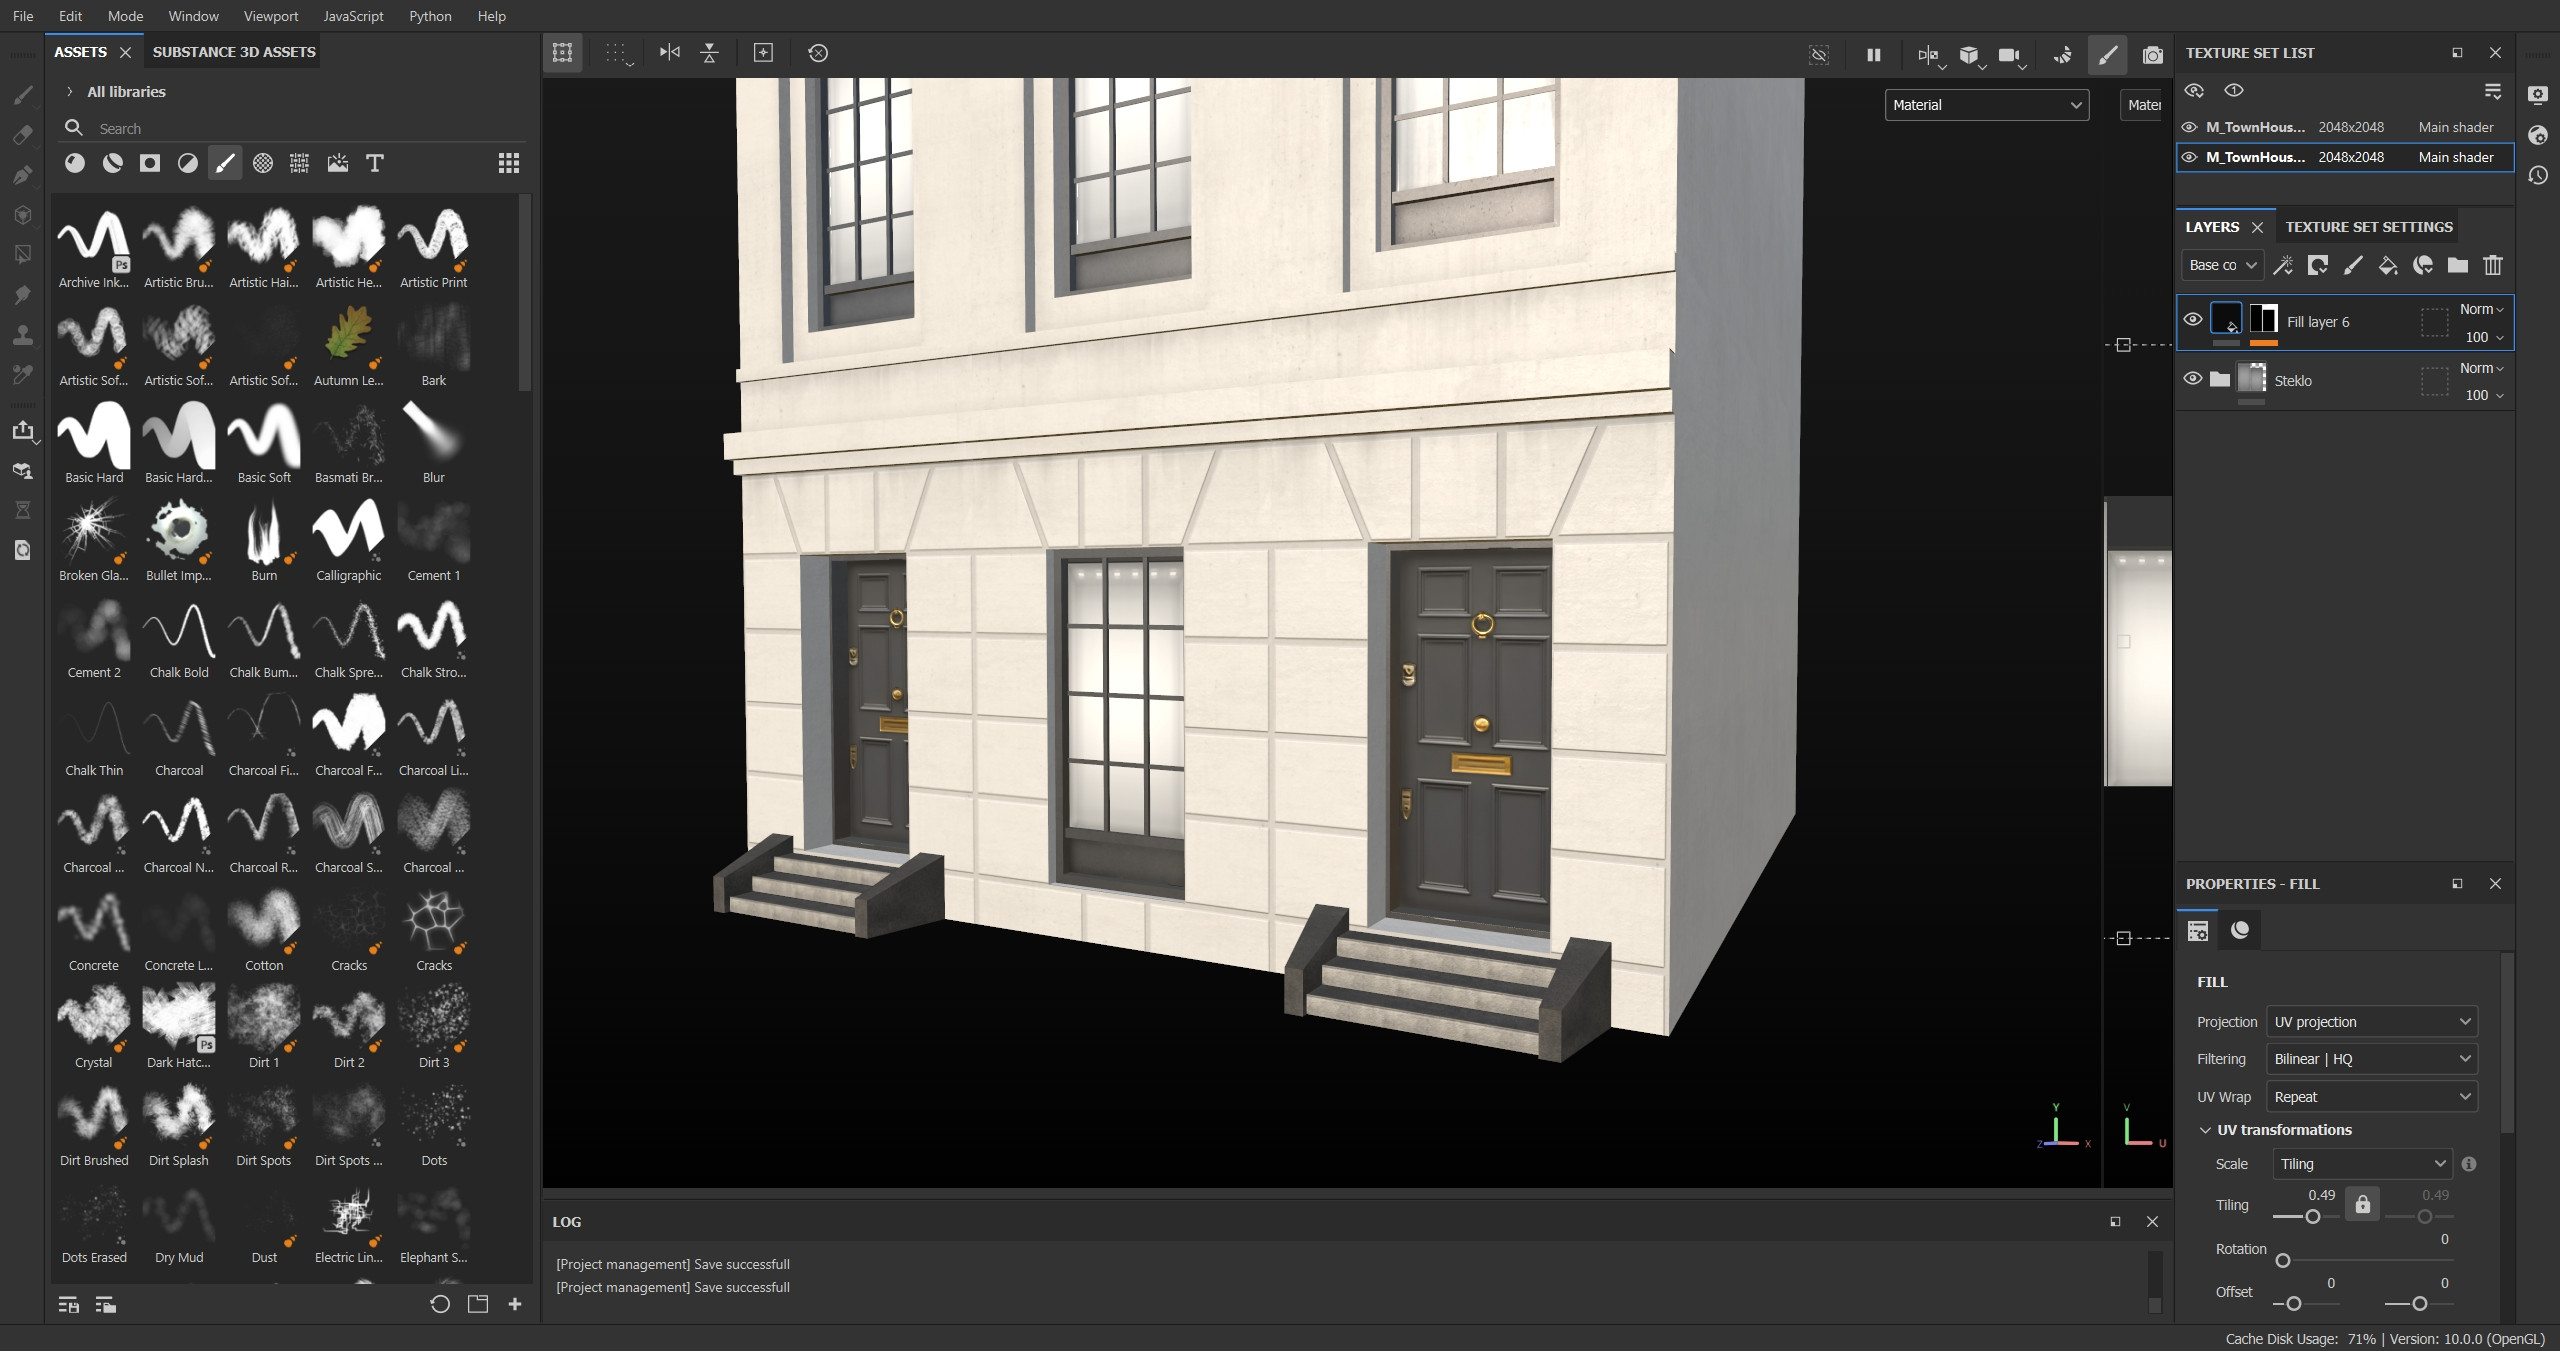Collapse the UV transformations section
The height and width of the screenshot is (1351, 2560).
[x=2205, y=1130]
